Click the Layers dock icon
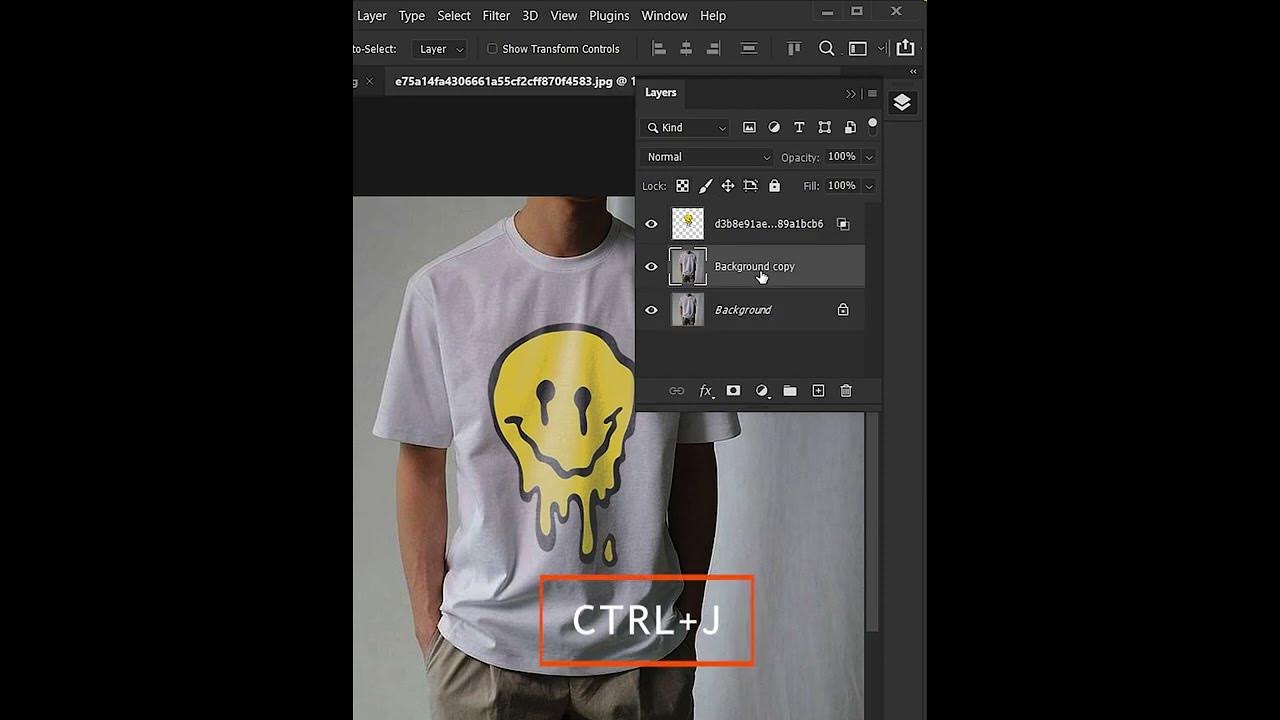 (902, 103)
